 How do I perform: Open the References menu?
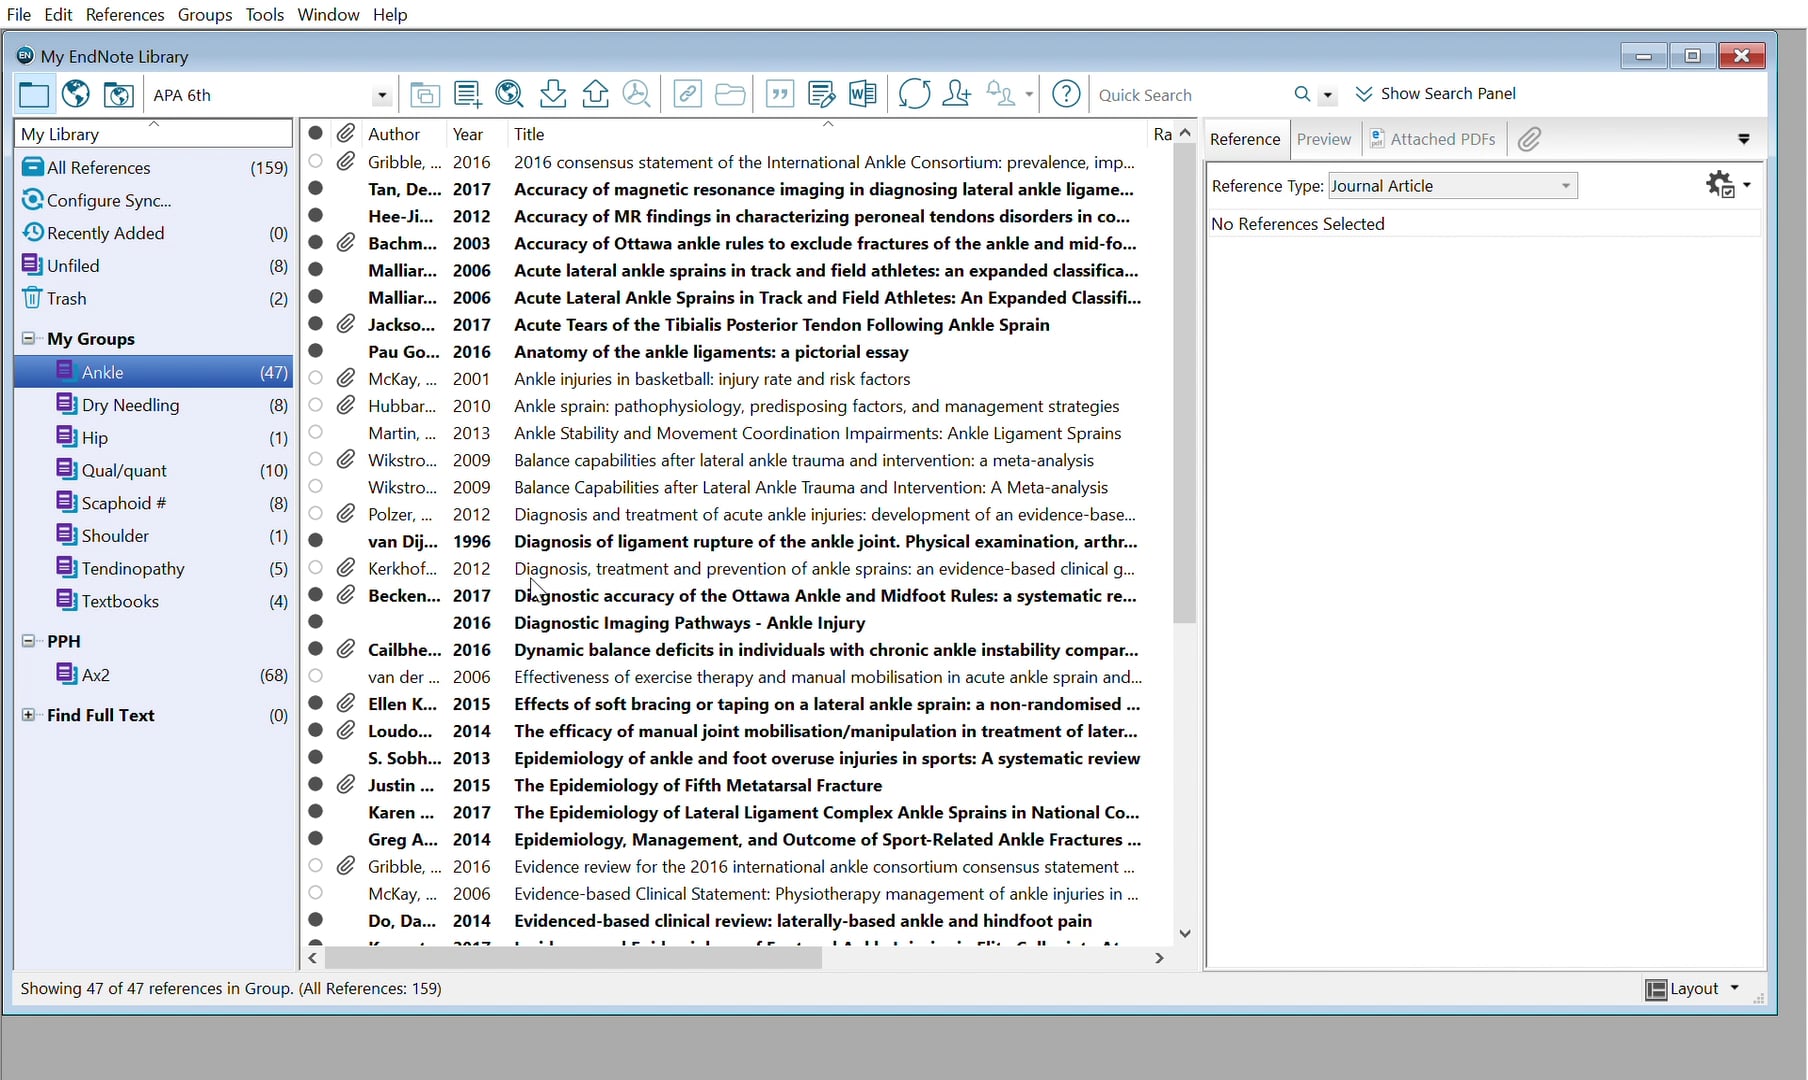125,14
